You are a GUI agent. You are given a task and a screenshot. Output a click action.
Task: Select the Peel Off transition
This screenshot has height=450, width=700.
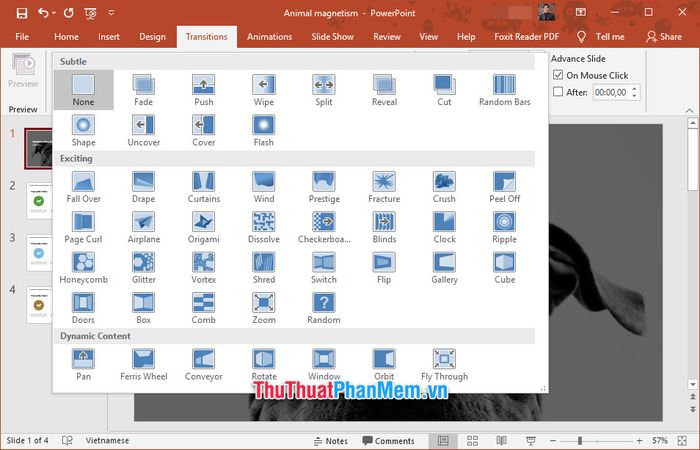pyautogui.click(x=504, y=187)
